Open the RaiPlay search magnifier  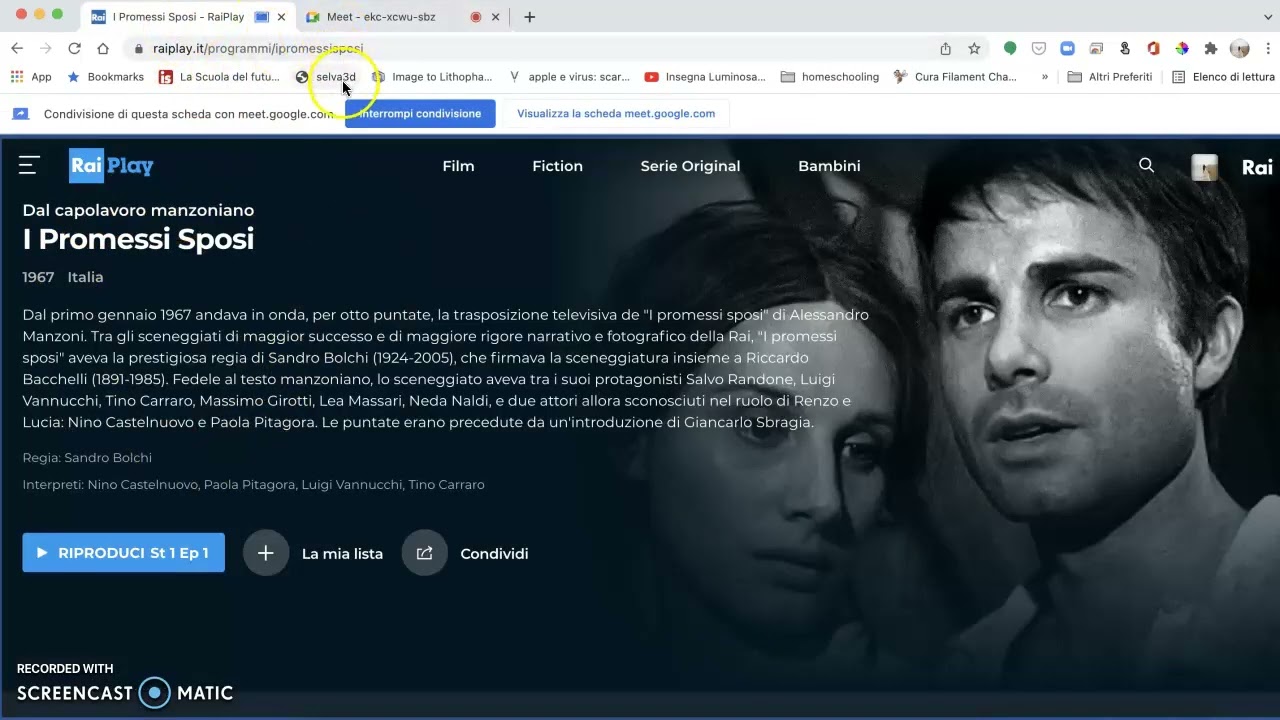[1146, 166]
